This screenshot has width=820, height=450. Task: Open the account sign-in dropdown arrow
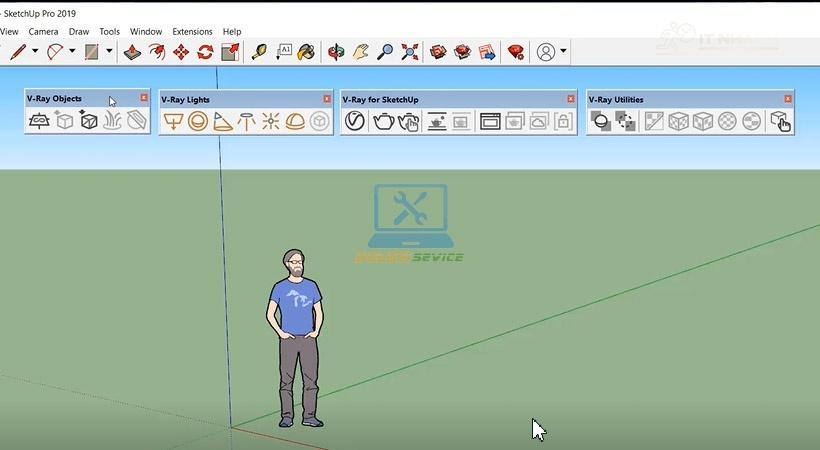click(563, 51)
